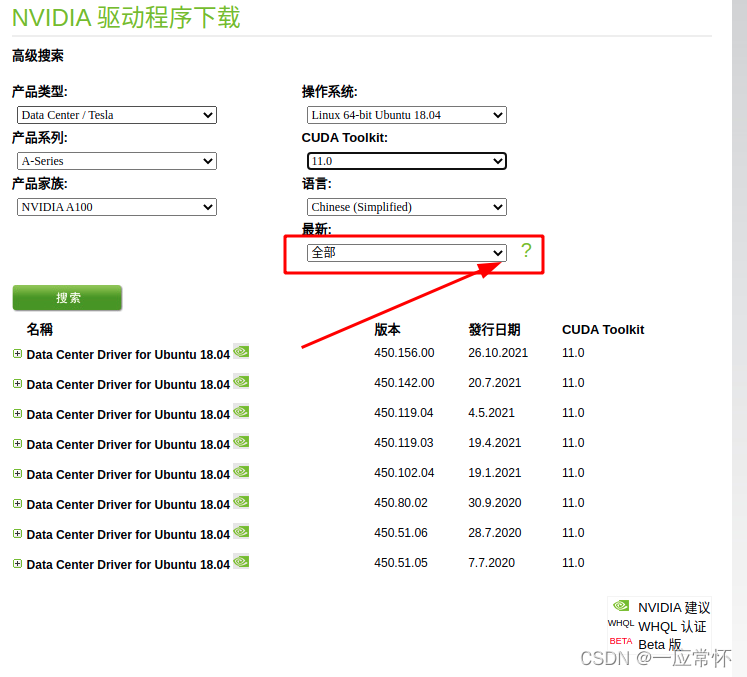Click NVIDIA recommended icon on 450.80.02 row
This screenshot has height=677, width=747.
241,501
